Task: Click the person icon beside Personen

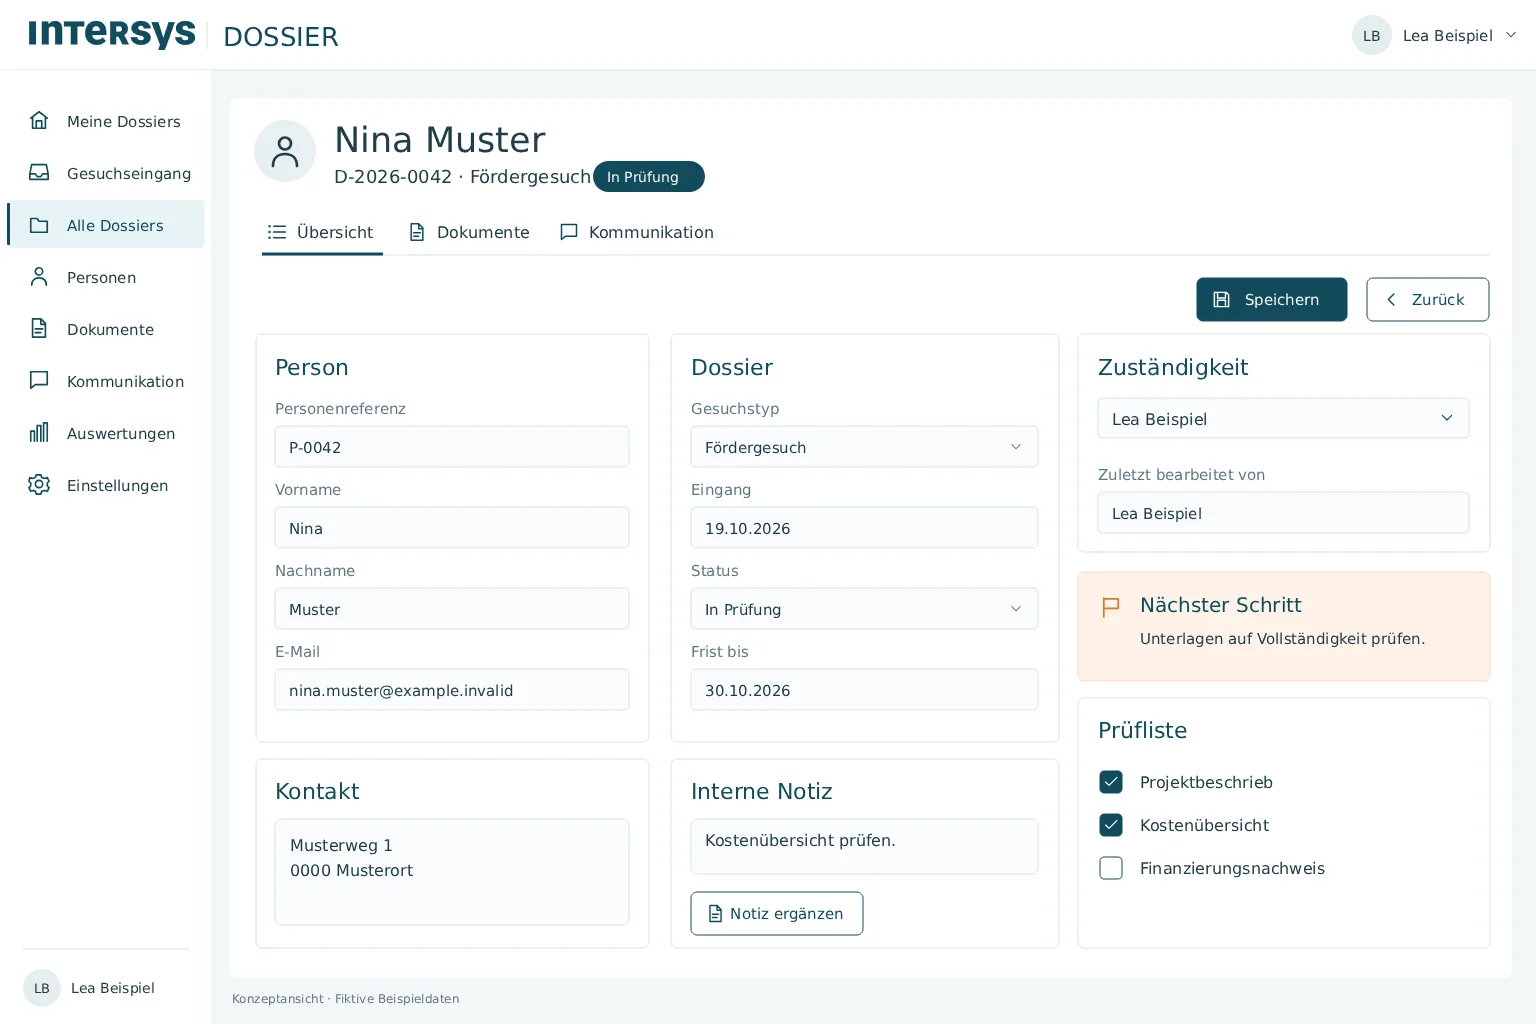Action: (x=39, y=277)
